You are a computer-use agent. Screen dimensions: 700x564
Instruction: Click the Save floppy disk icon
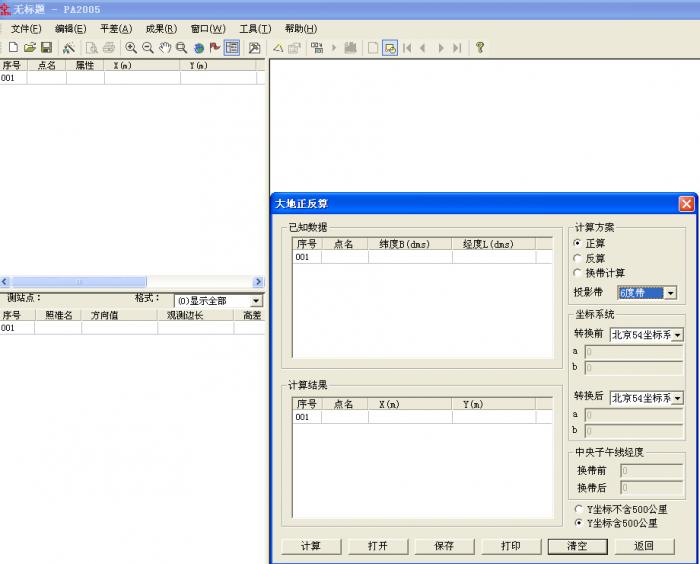[x=46, y=47]
